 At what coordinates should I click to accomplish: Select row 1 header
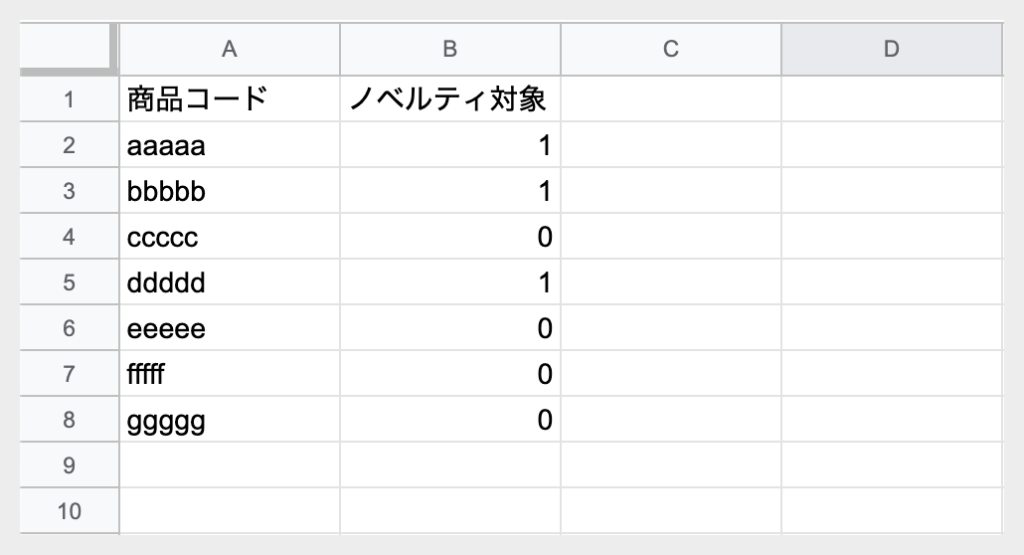click(69, 99)
